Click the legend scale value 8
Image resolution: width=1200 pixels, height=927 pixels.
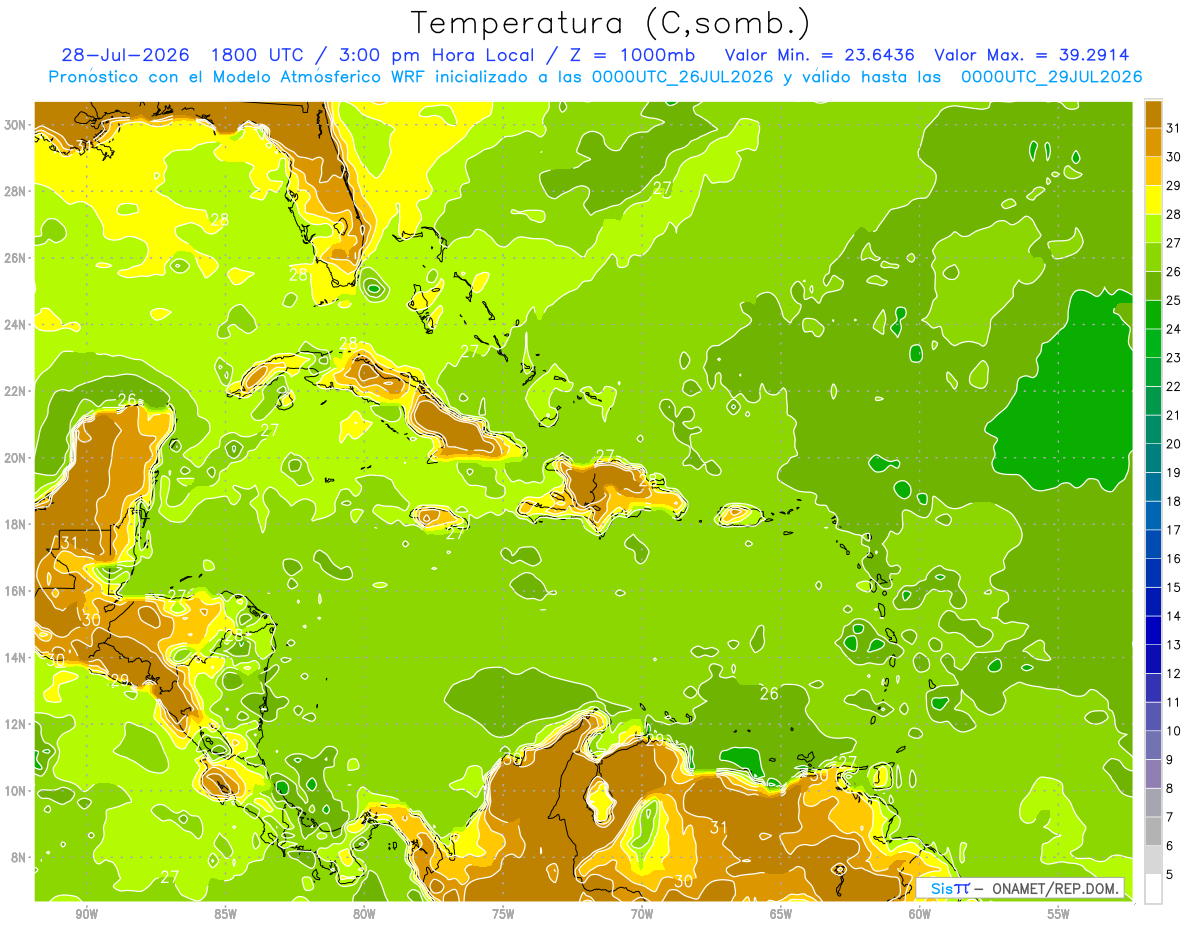coord(1170,788)
